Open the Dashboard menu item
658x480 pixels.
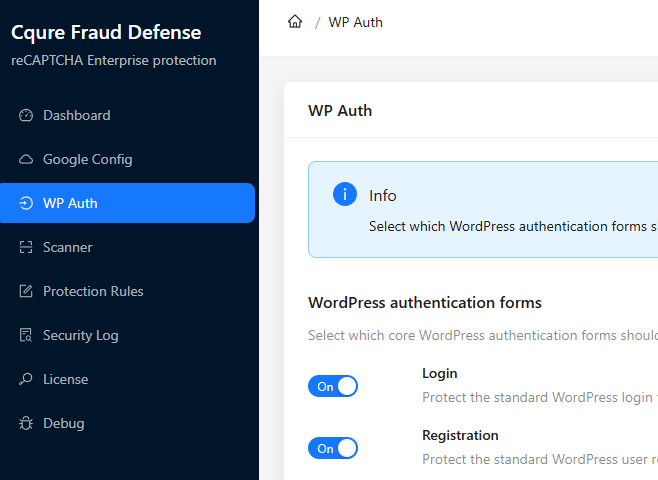pyautogui.click(x=128, y=115)
